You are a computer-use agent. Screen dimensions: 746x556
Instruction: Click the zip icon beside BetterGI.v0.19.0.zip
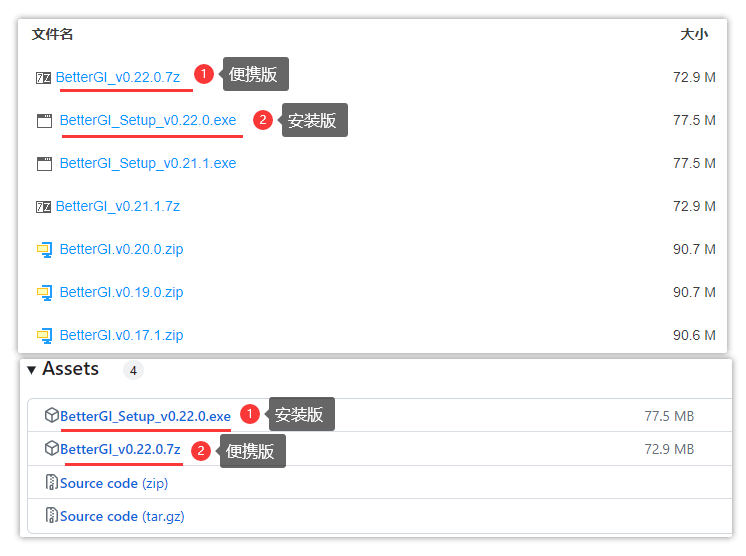[x=44, y=292]
